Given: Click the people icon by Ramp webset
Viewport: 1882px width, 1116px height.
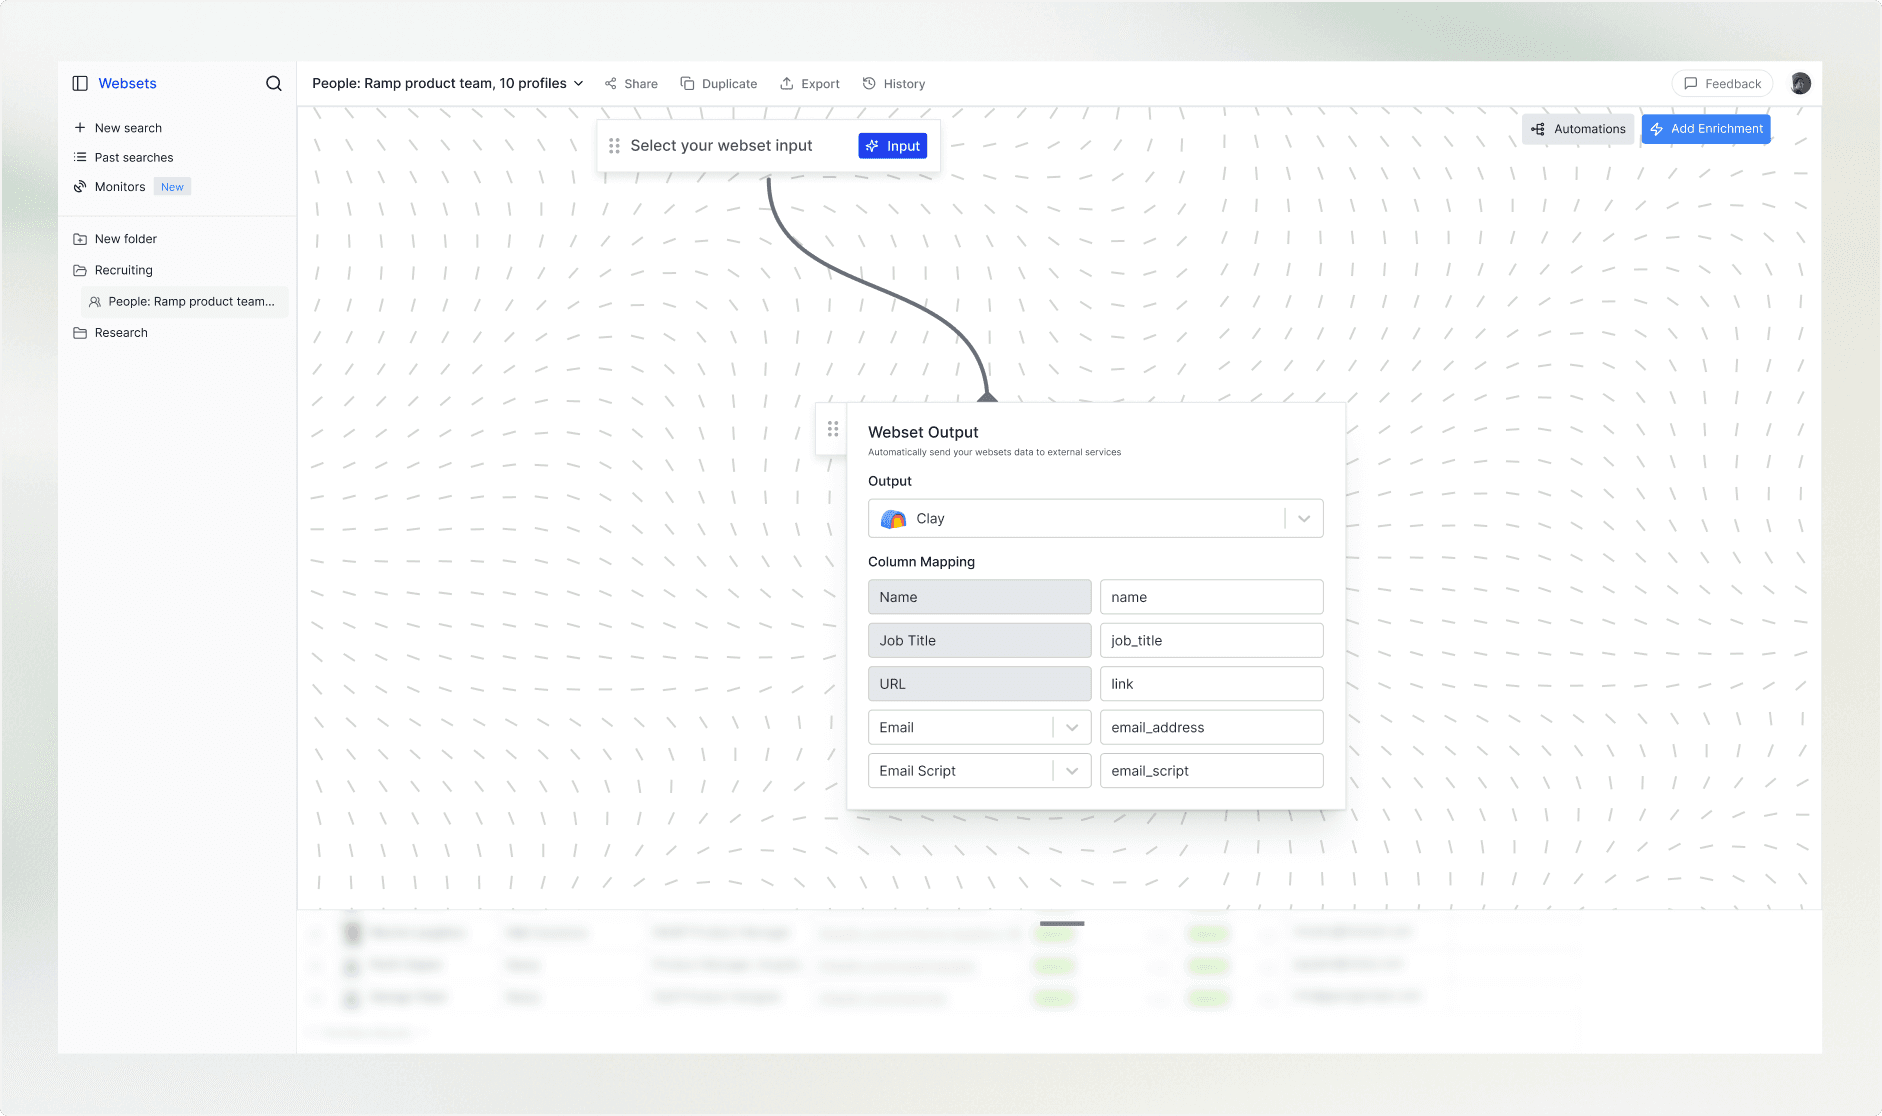Looking at the screenshot, I should point(95,302).
